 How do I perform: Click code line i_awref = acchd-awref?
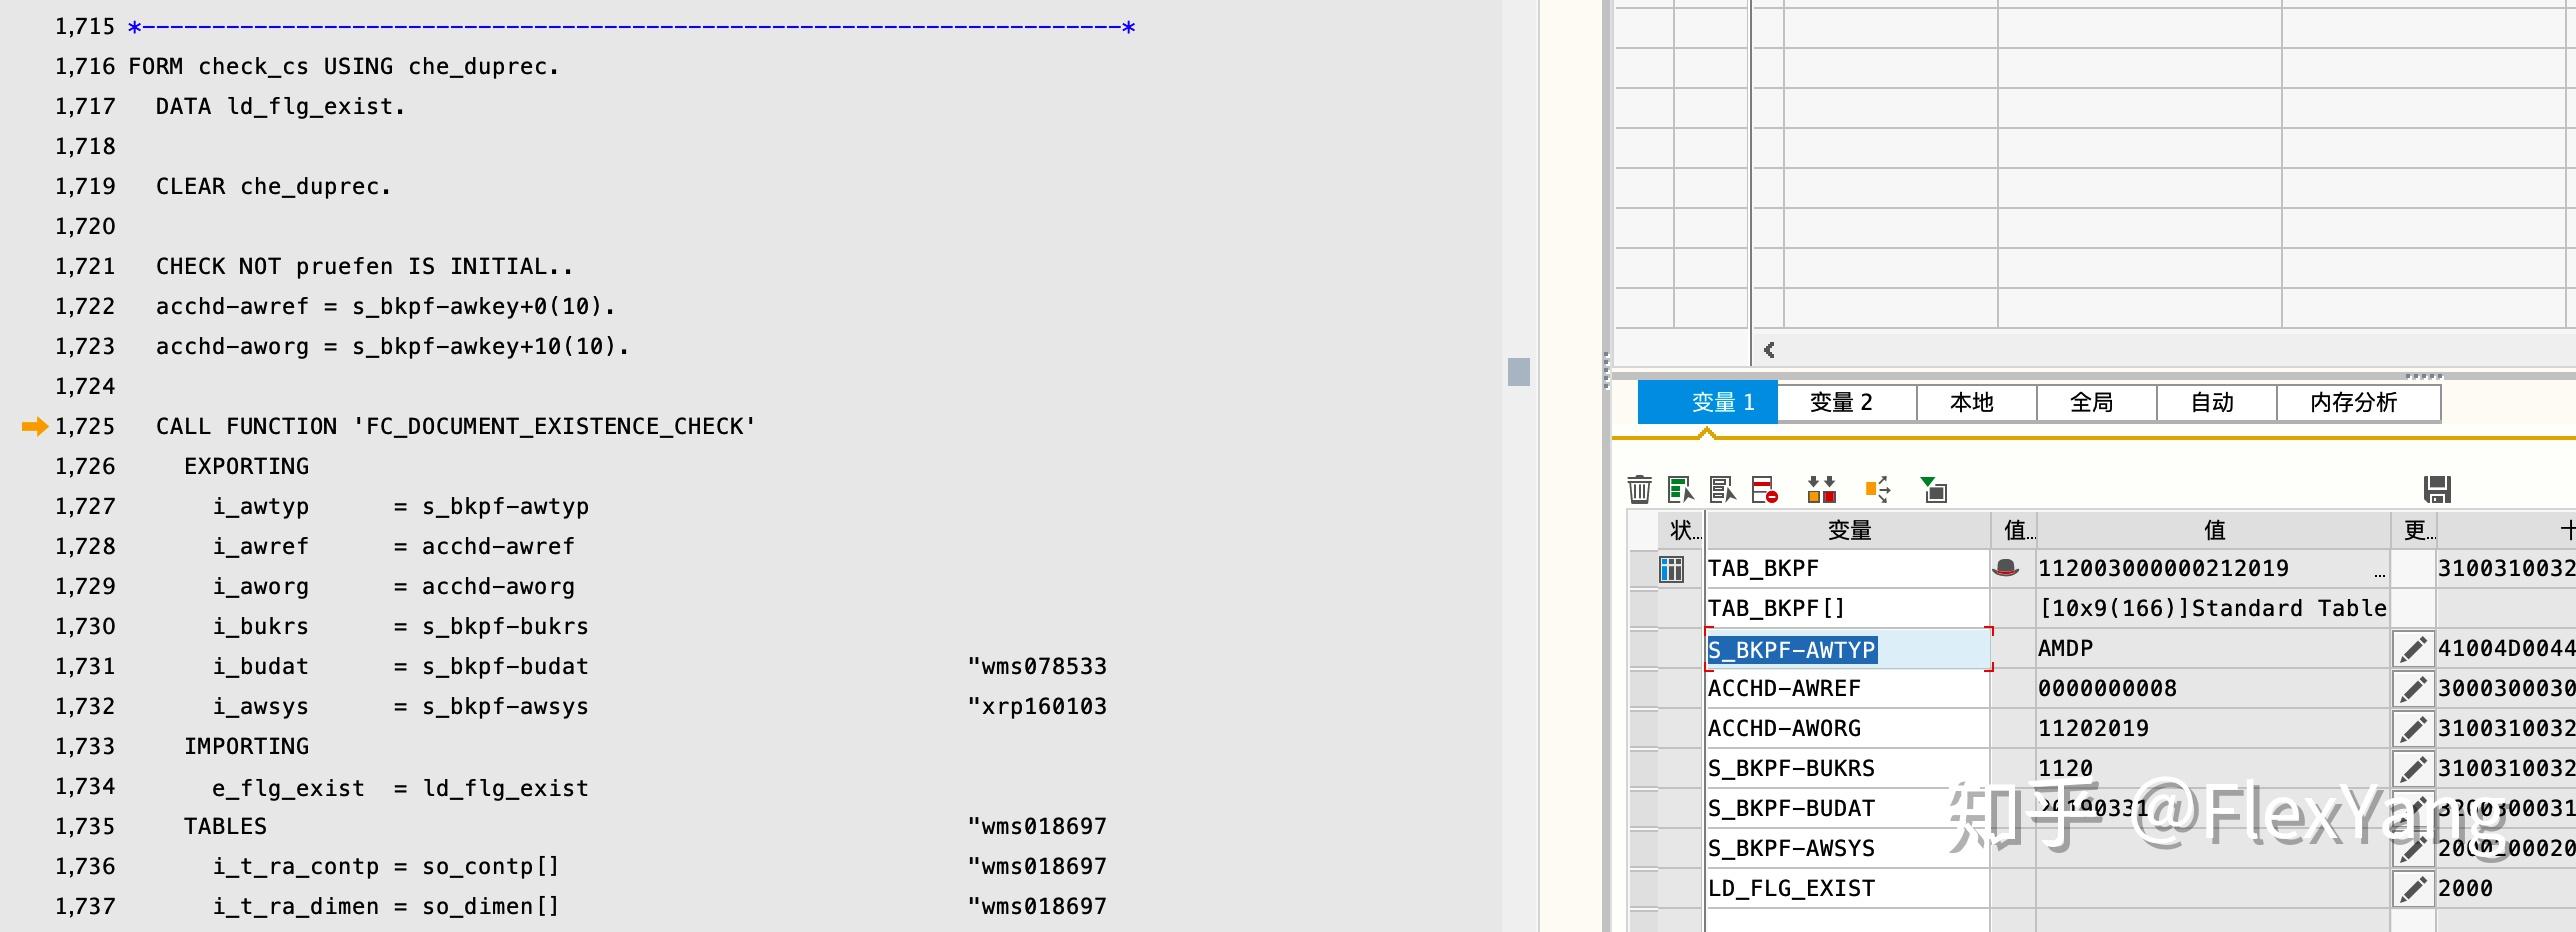393,547
